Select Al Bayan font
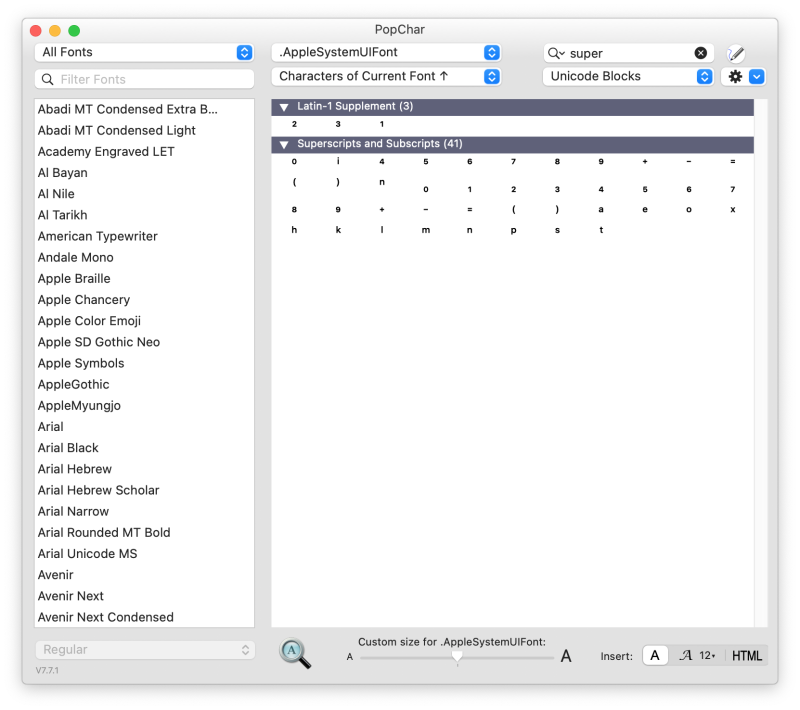 pyautogui.click(x=145, y=173)
